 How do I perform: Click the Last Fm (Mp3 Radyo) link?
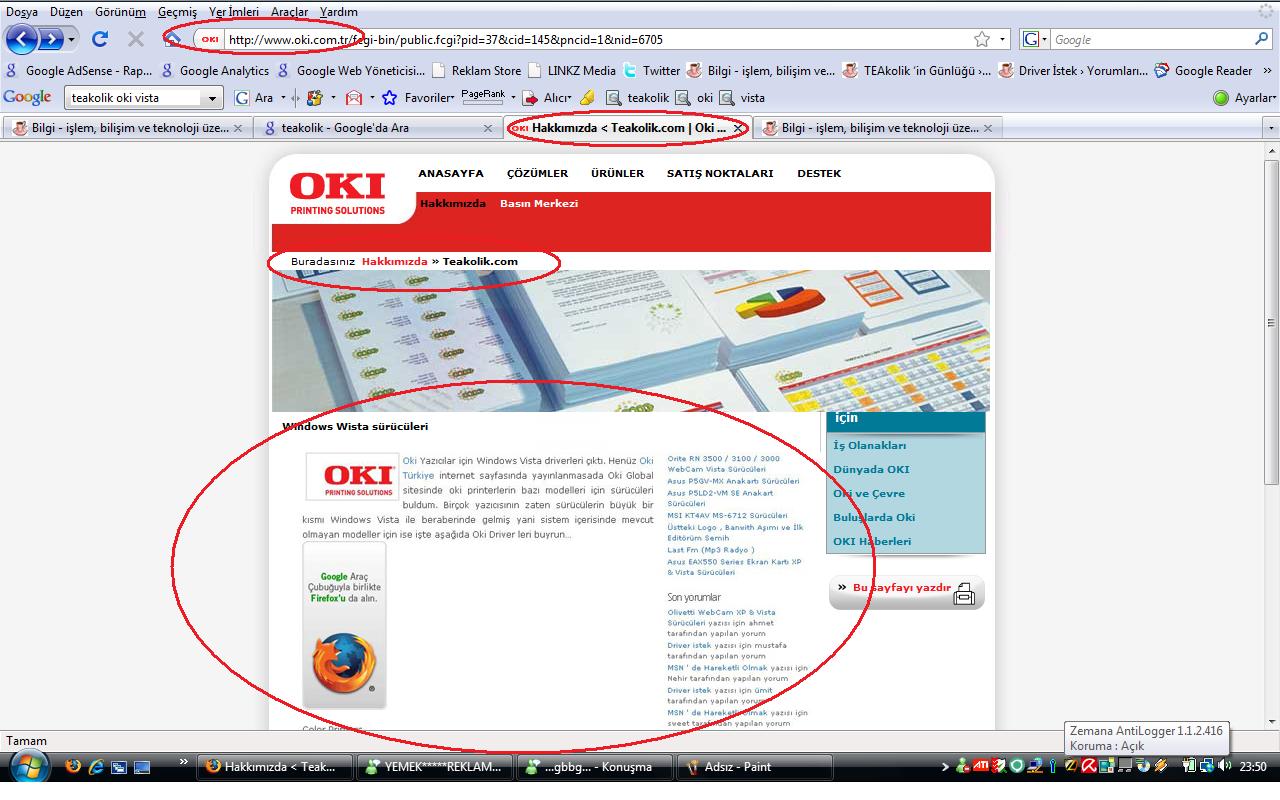coord(711,550)
